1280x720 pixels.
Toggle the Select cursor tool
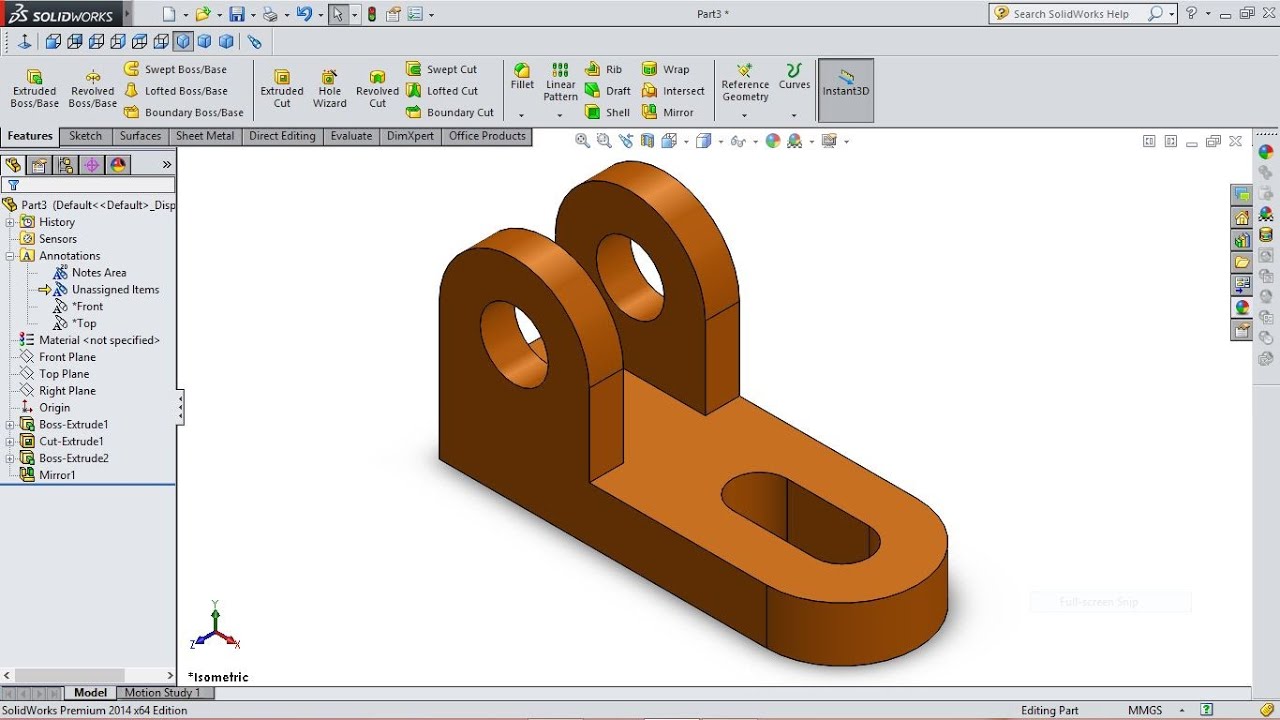(338, 14)
